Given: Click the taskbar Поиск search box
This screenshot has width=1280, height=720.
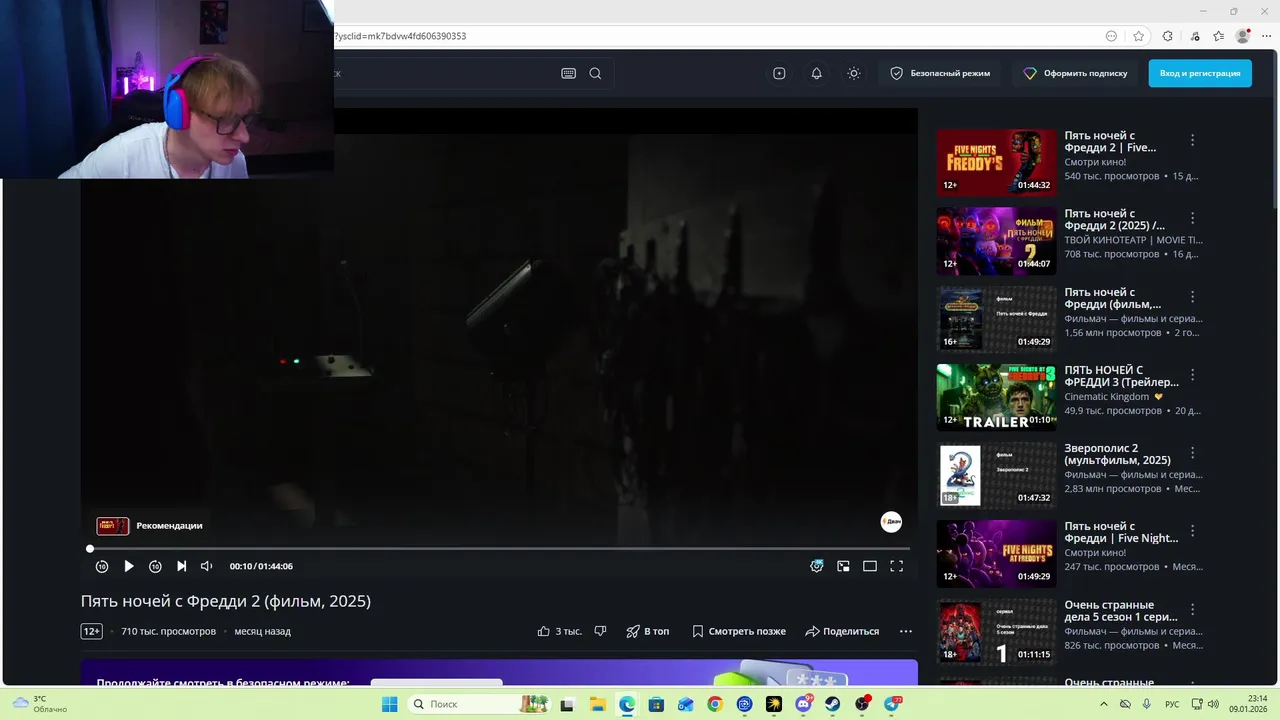Looking at the screenshot, I should tap(479, 704).
